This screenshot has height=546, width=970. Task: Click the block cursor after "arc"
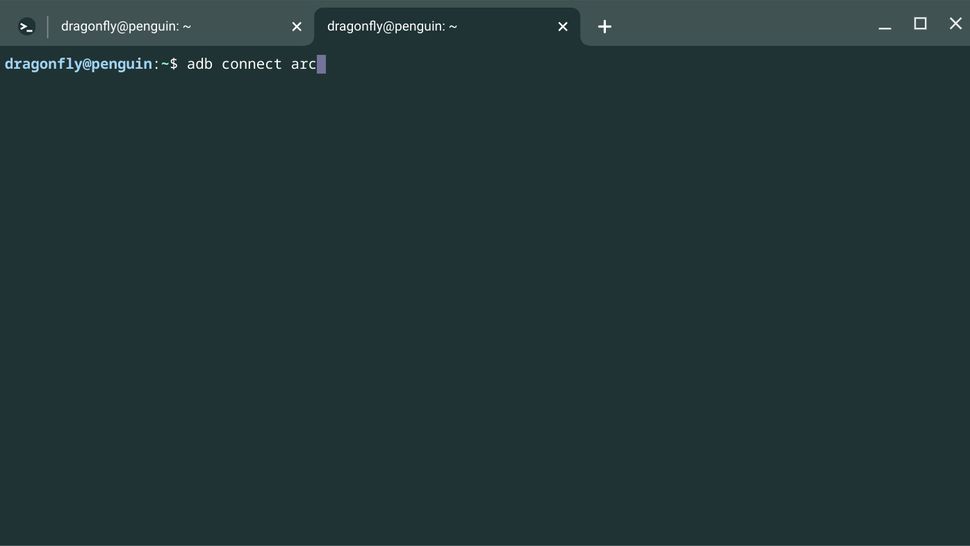321,65
